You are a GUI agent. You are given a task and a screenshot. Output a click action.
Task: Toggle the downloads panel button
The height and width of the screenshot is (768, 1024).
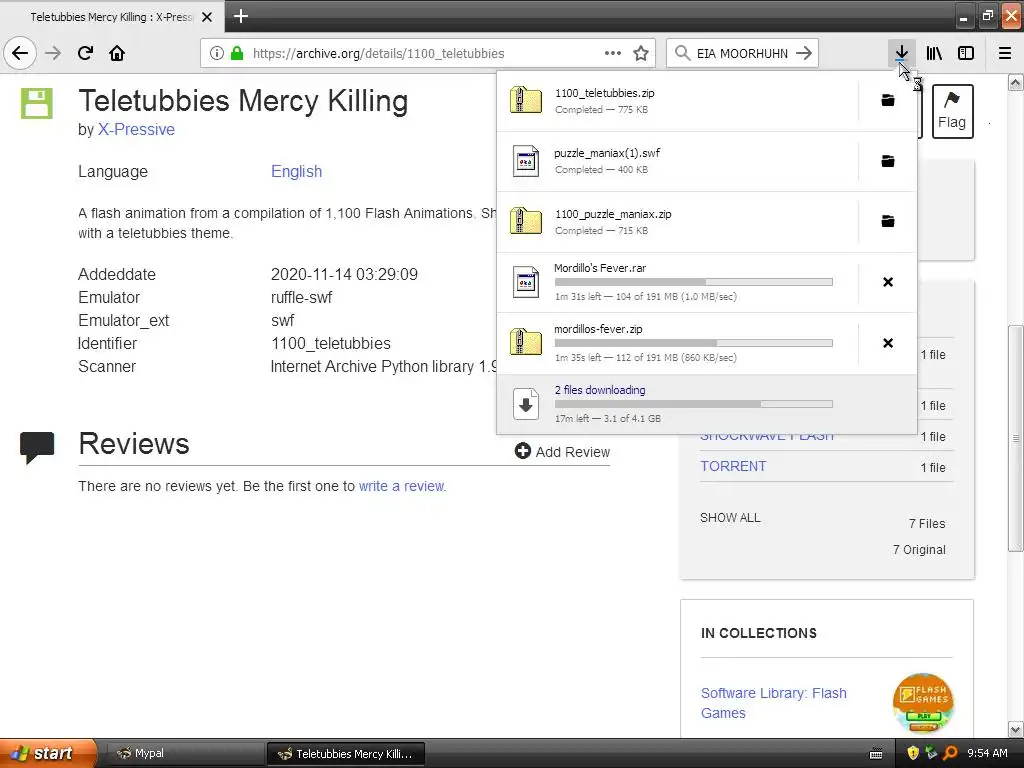[x=901, y=53]
